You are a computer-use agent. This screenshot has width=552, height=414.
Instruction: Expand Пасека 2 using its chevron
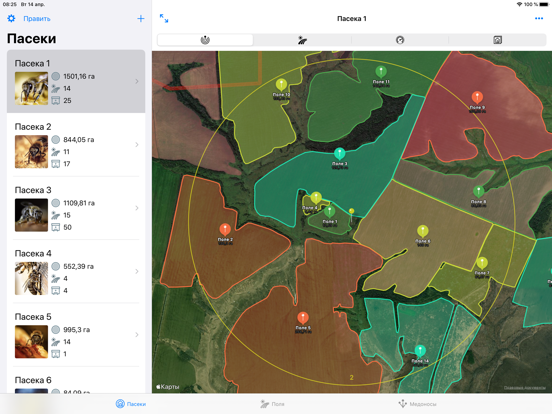click(137, 145)
